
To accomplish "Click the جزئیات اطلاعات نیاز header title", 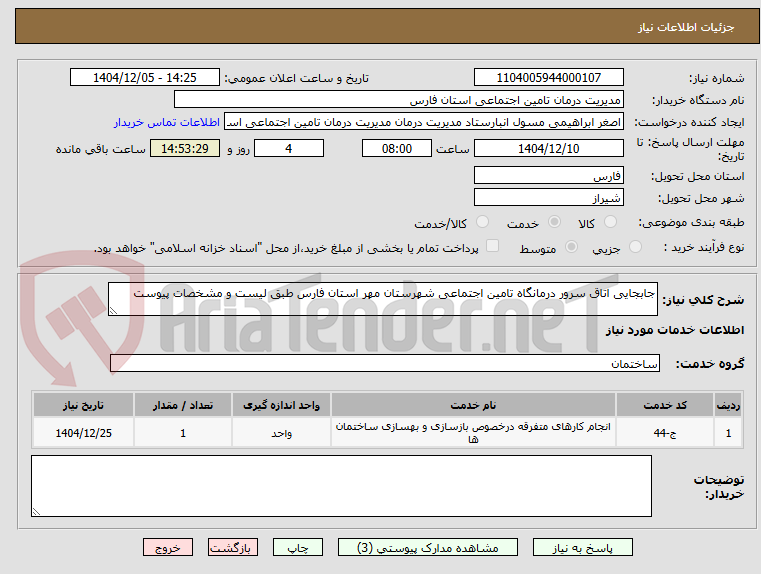I will coord(686,27).
